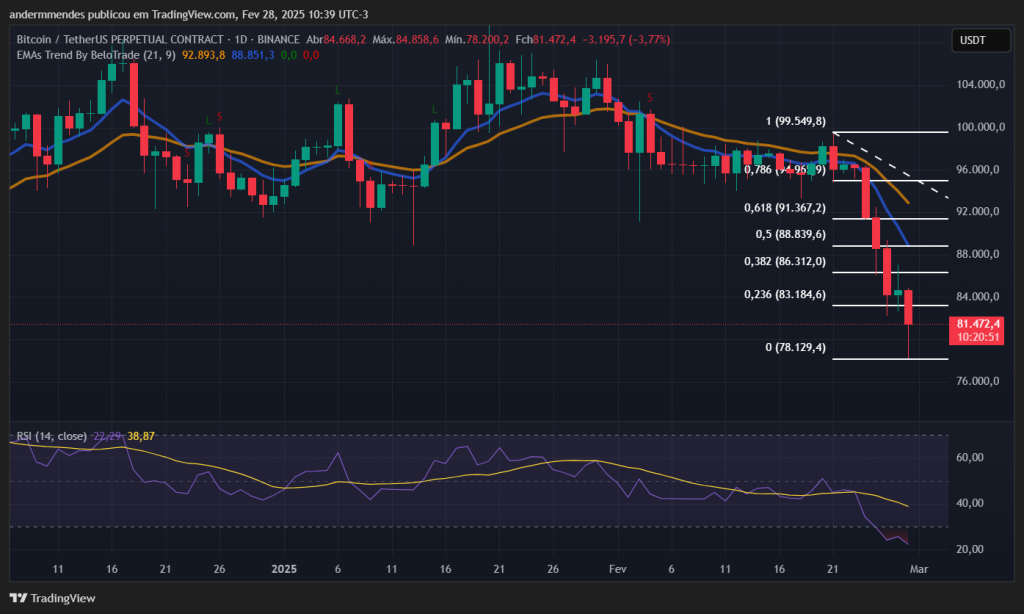This screenshot has height=614, width=1024.
Task: Select the Bitcoin / TetherUS PERPETUAL CONTRACT title
Action: (120, 40)
